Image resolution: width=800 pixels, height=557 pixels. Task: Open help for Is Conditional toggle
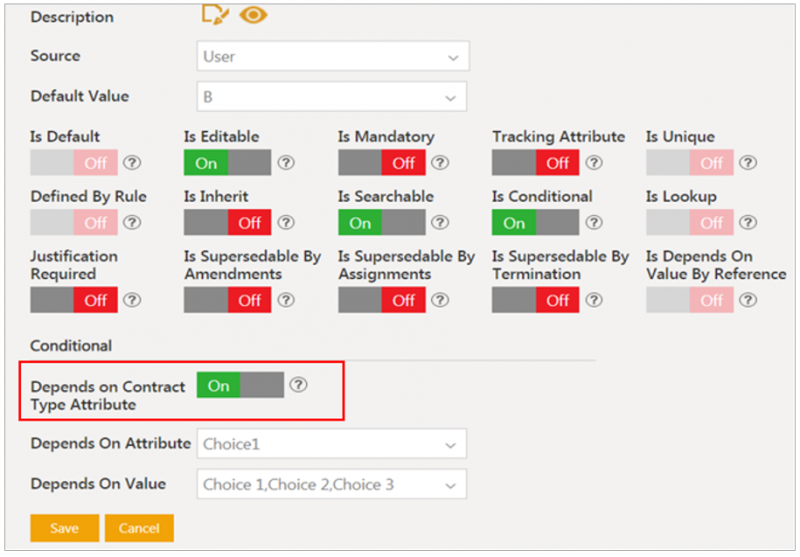[594, 222]
